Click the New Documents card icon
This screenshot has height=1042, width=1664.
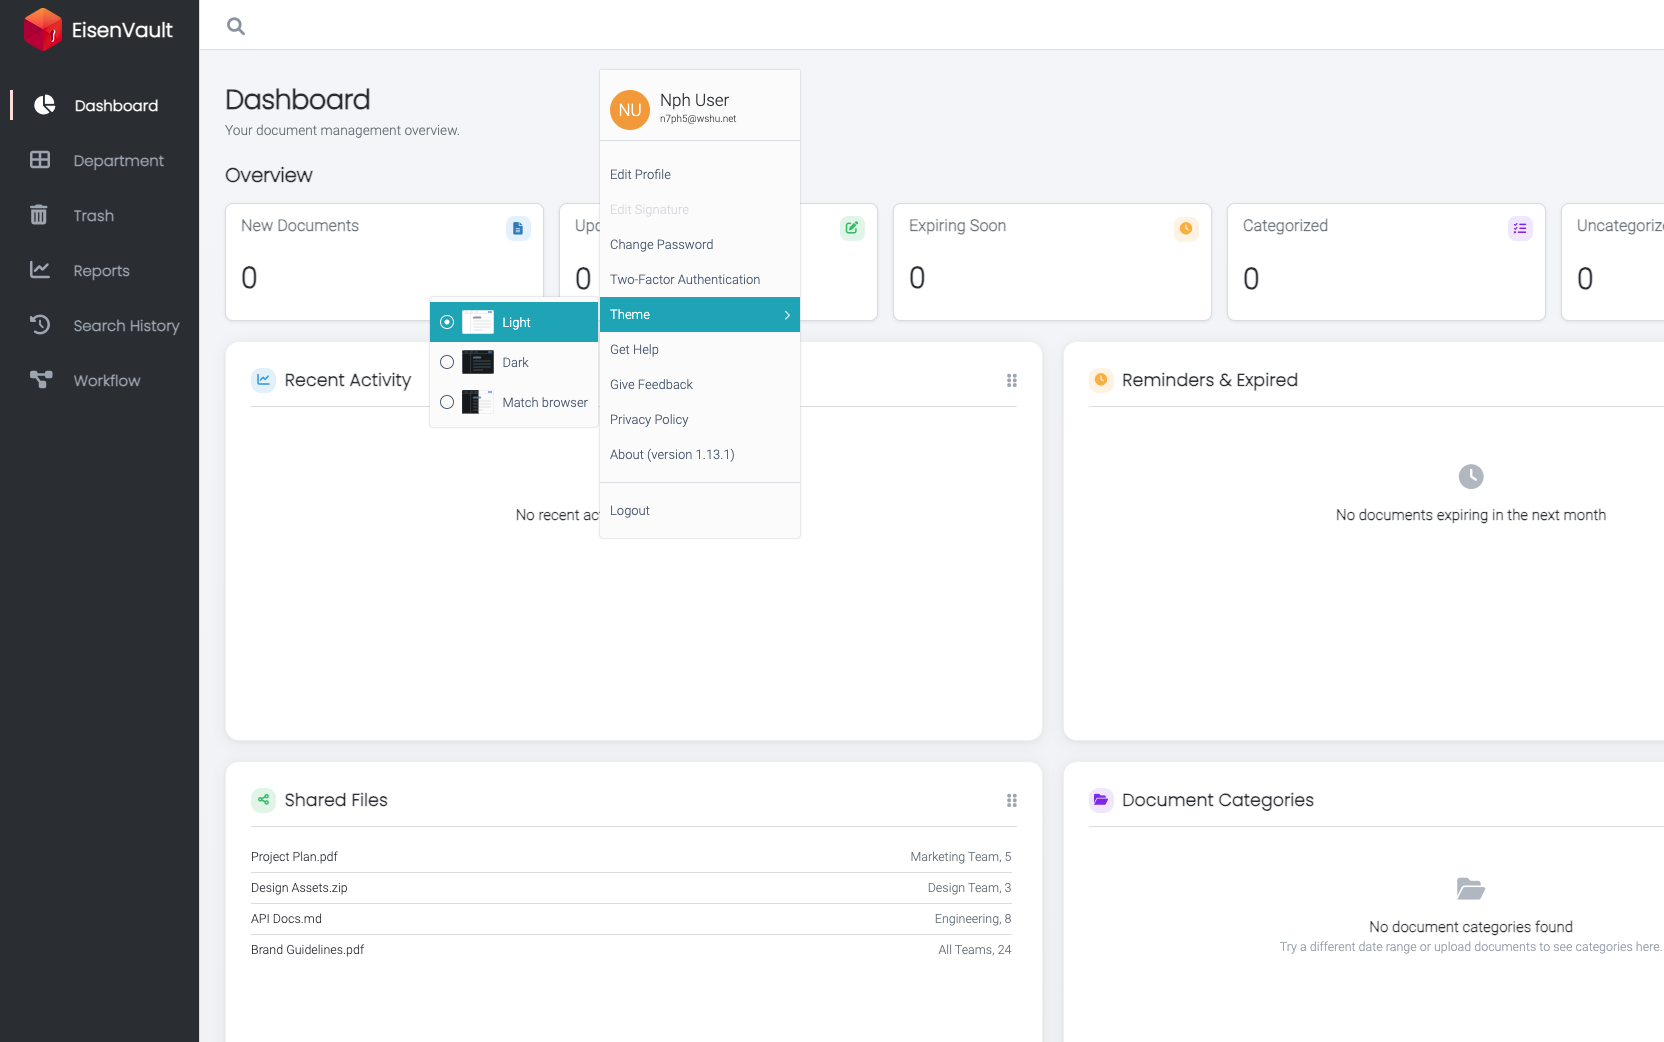518,228
